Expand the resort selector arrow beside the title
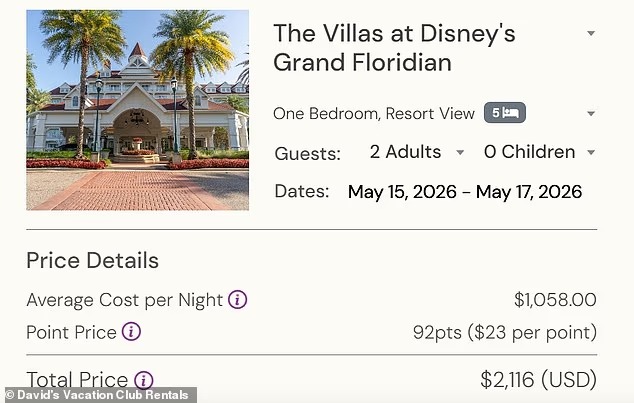Screen dimensions: 634x403 (x=590, y=33)
